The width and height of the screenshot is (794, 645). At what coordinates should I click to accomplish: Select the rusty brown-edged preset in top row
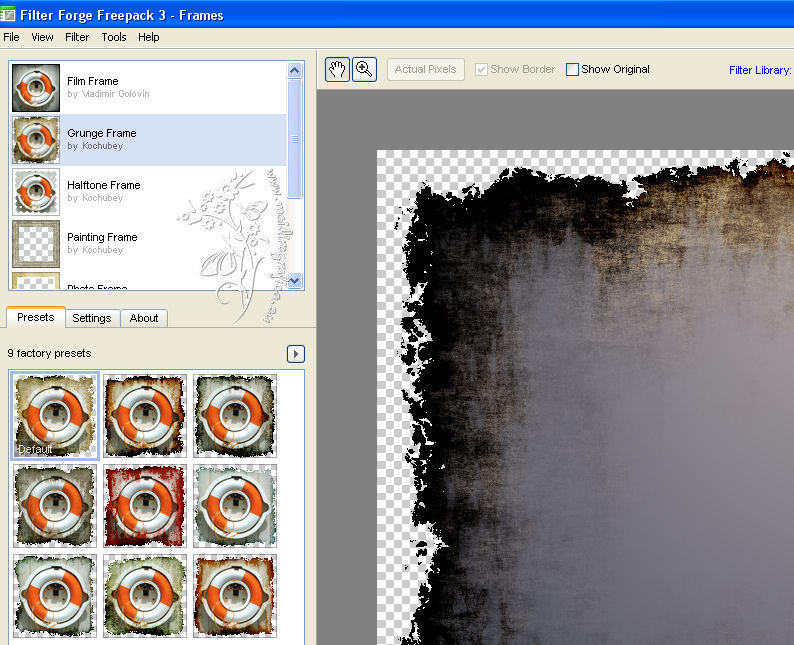tap(145, 416)
